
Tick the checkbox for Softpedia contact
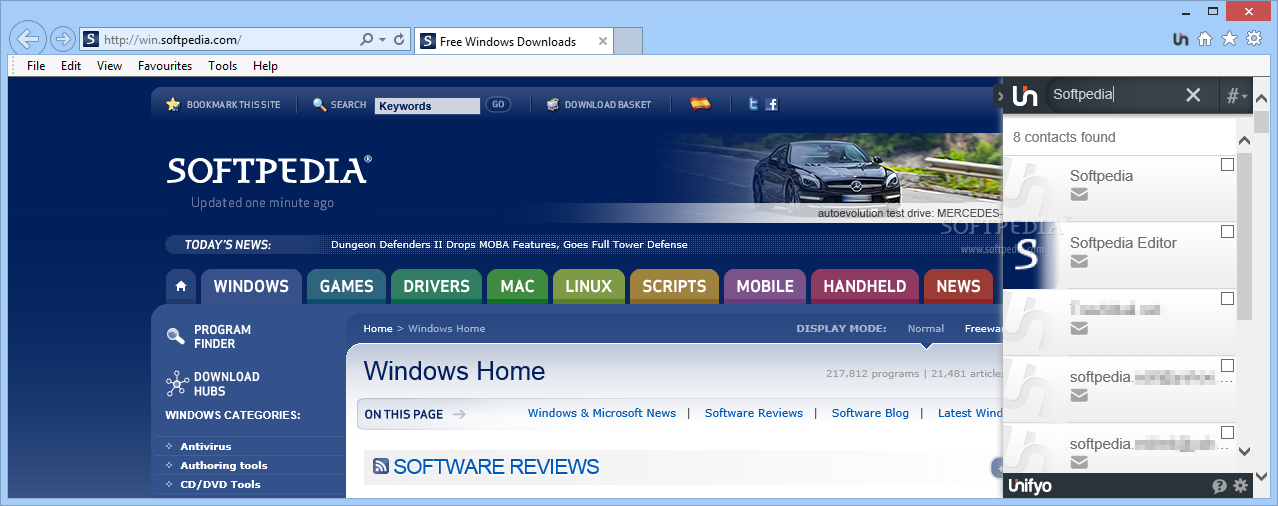pyautogui.click(x=1227, y=165)
